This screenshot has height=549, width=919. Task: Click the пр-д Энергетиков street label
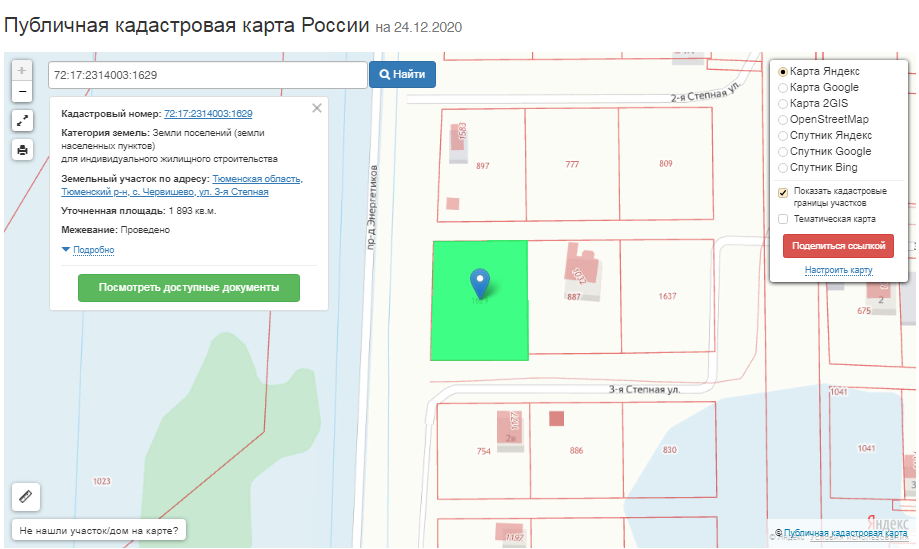(372, 208)
